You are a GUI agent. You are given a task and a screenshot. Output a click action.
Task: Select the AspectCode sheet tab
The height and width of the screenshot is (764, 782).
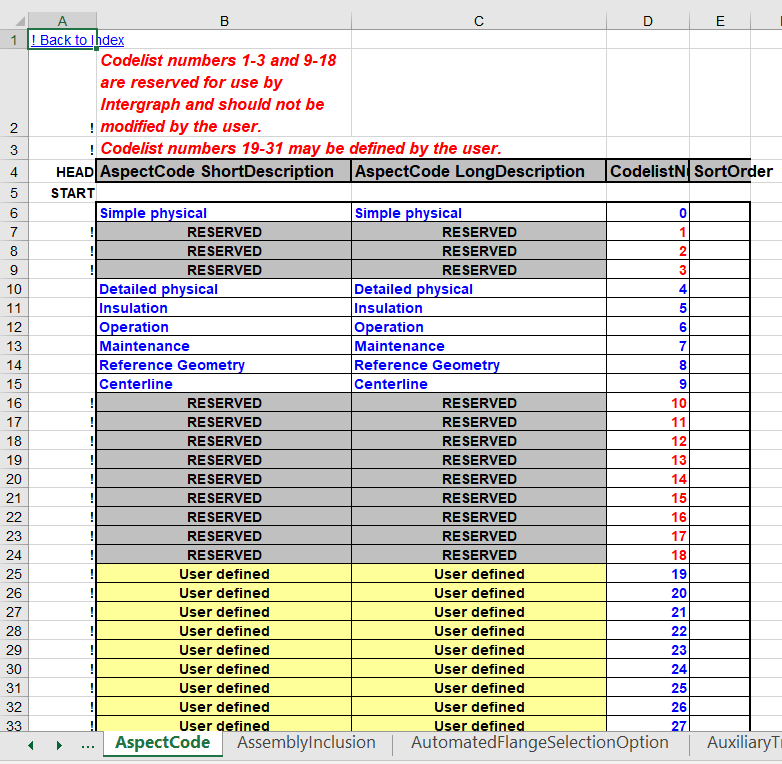click(x=163, y=742)
